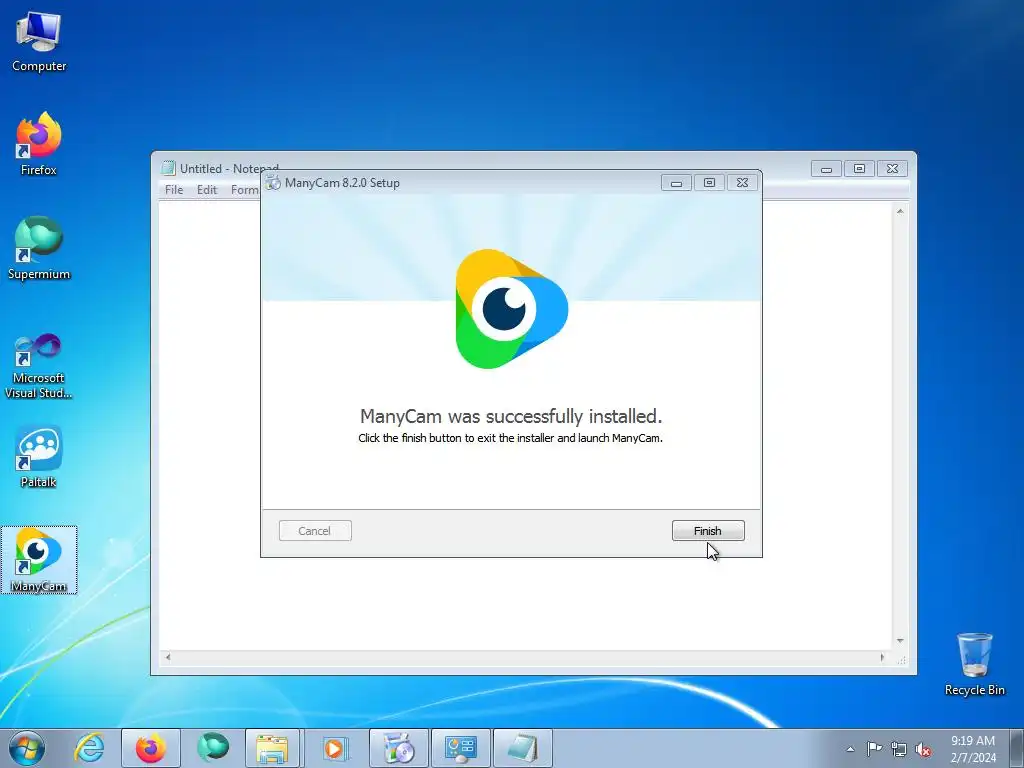Click the muted volume tray icon

(923, 749)
